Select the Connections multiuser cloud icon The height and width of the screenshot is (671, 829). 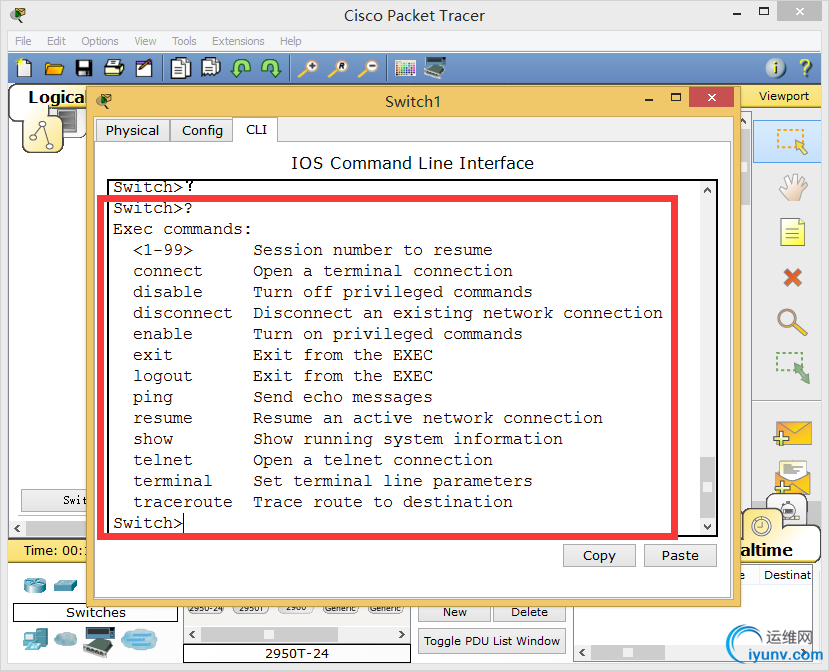click(139, 639)
